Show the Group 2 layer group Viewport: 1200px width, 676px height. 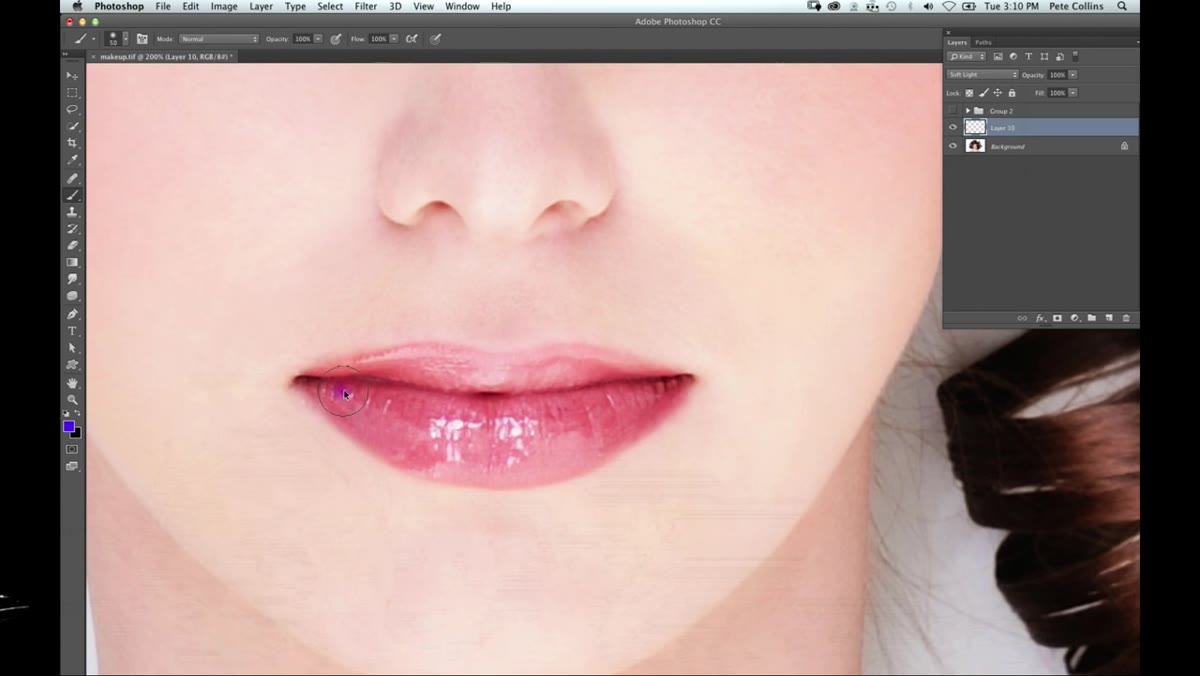[952, 110]
